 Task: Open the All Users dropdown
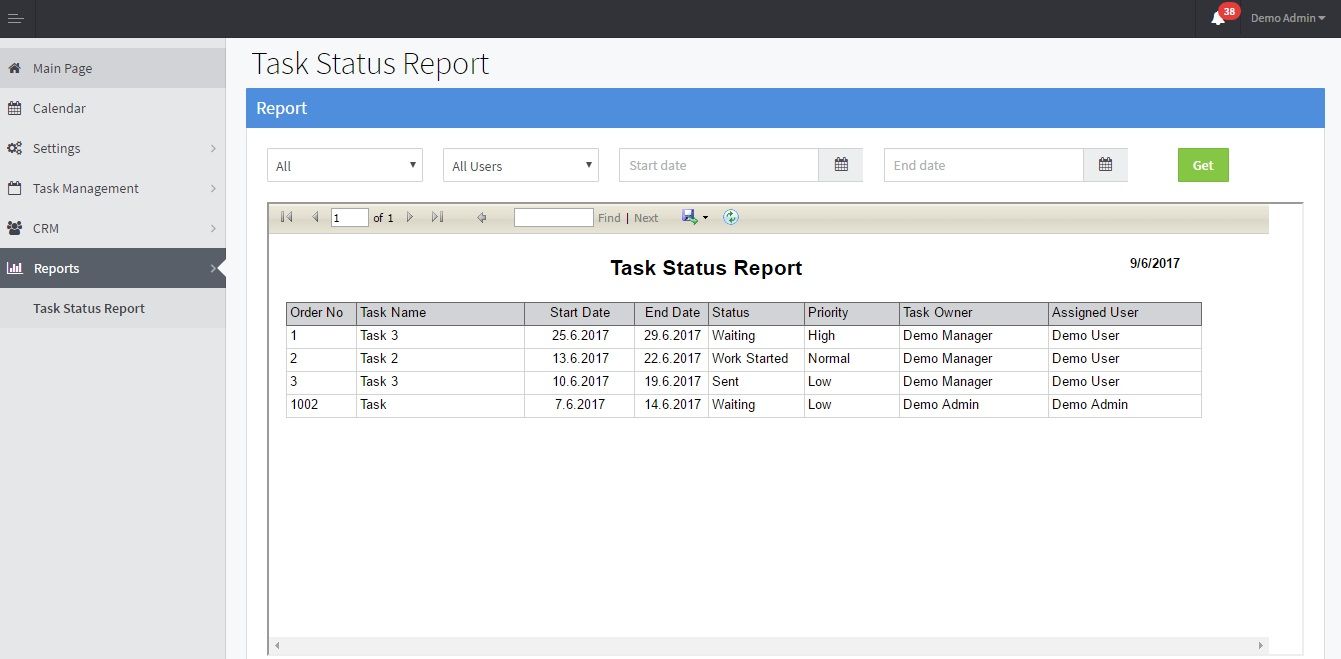pos(520,166)
